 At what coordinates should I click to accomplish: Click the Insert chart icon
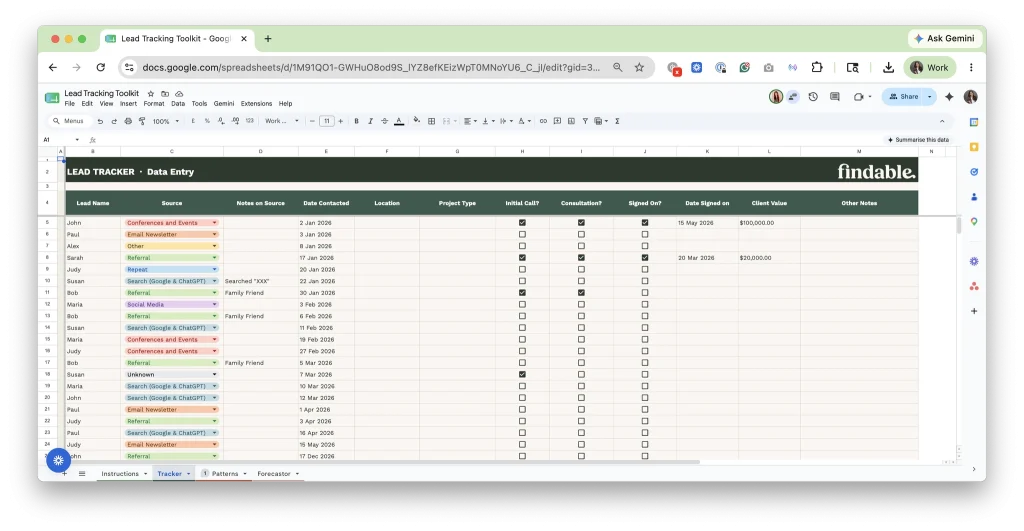pyautogui.click(x=571, y=121)
